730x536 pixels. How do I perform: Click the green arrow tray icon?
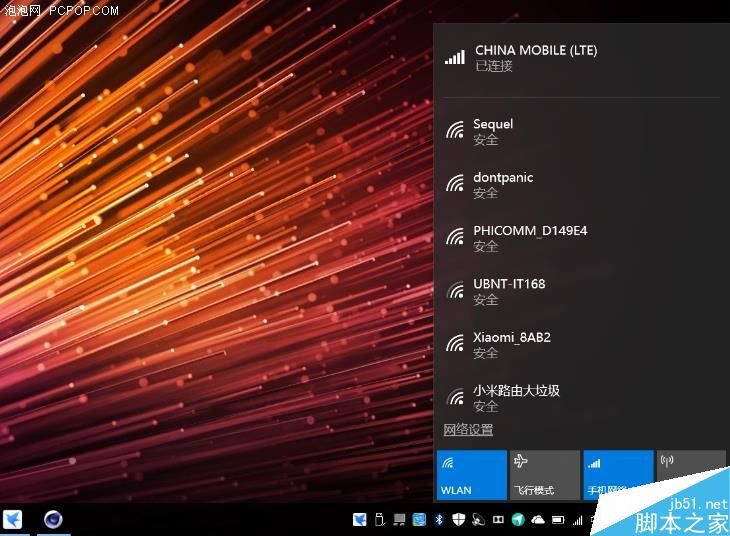click(x=518, y=520)
